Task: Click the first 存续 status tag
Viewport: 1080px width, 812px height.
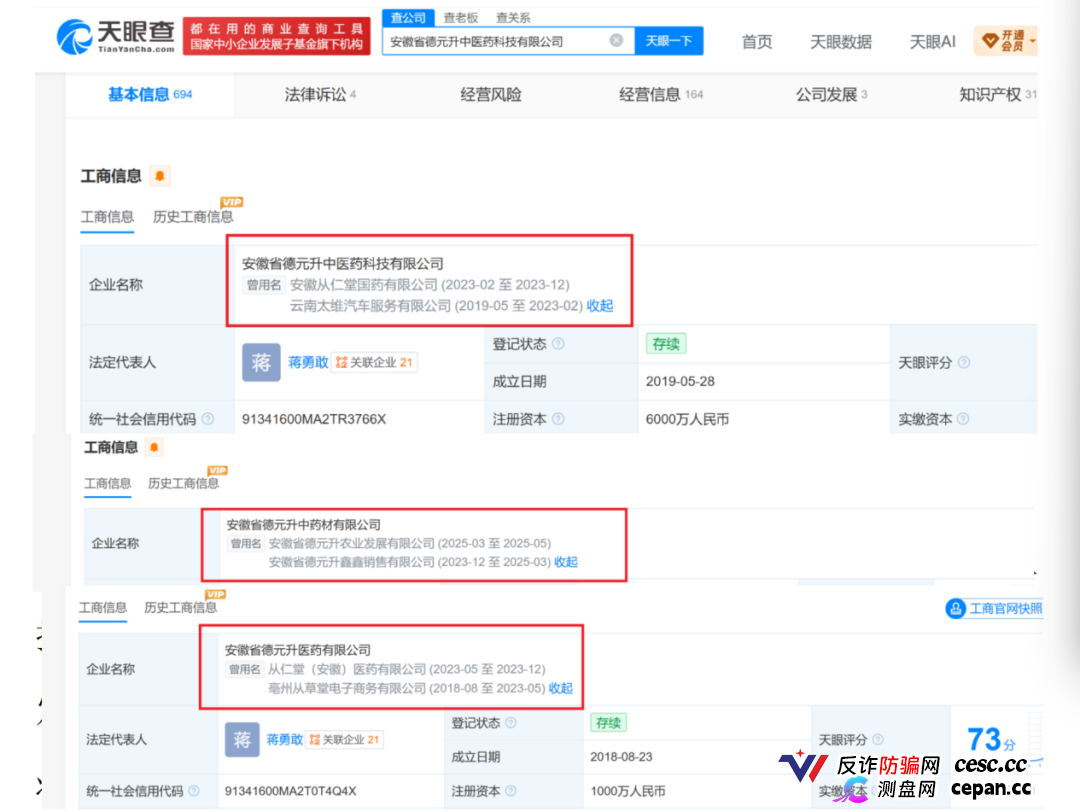Action: coord(665,344)
